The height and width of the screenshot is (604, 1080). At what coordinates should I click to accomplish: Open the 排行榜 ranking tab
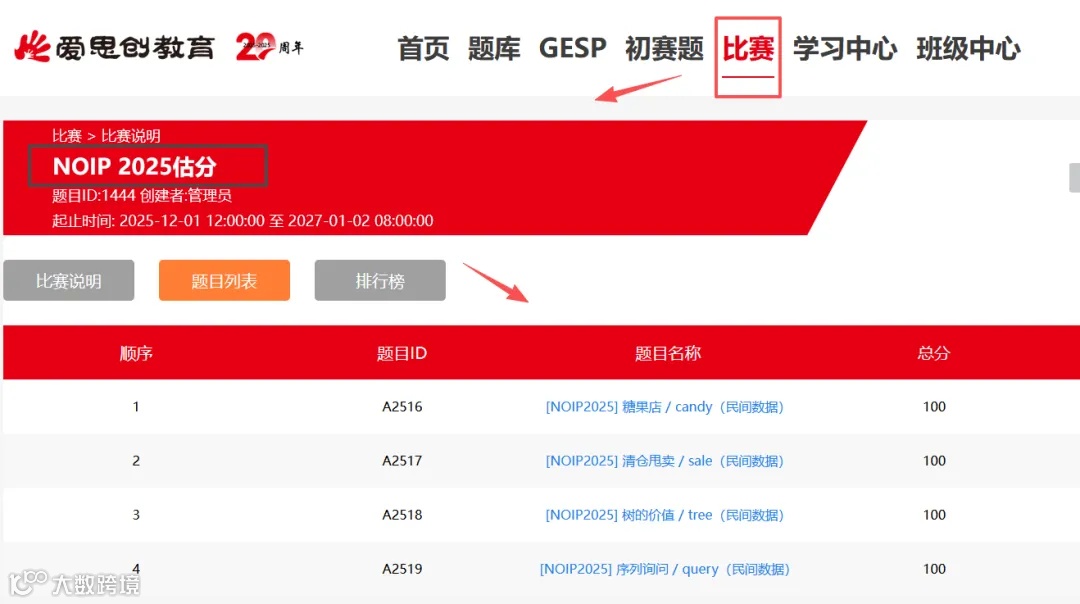click(380, 280)
